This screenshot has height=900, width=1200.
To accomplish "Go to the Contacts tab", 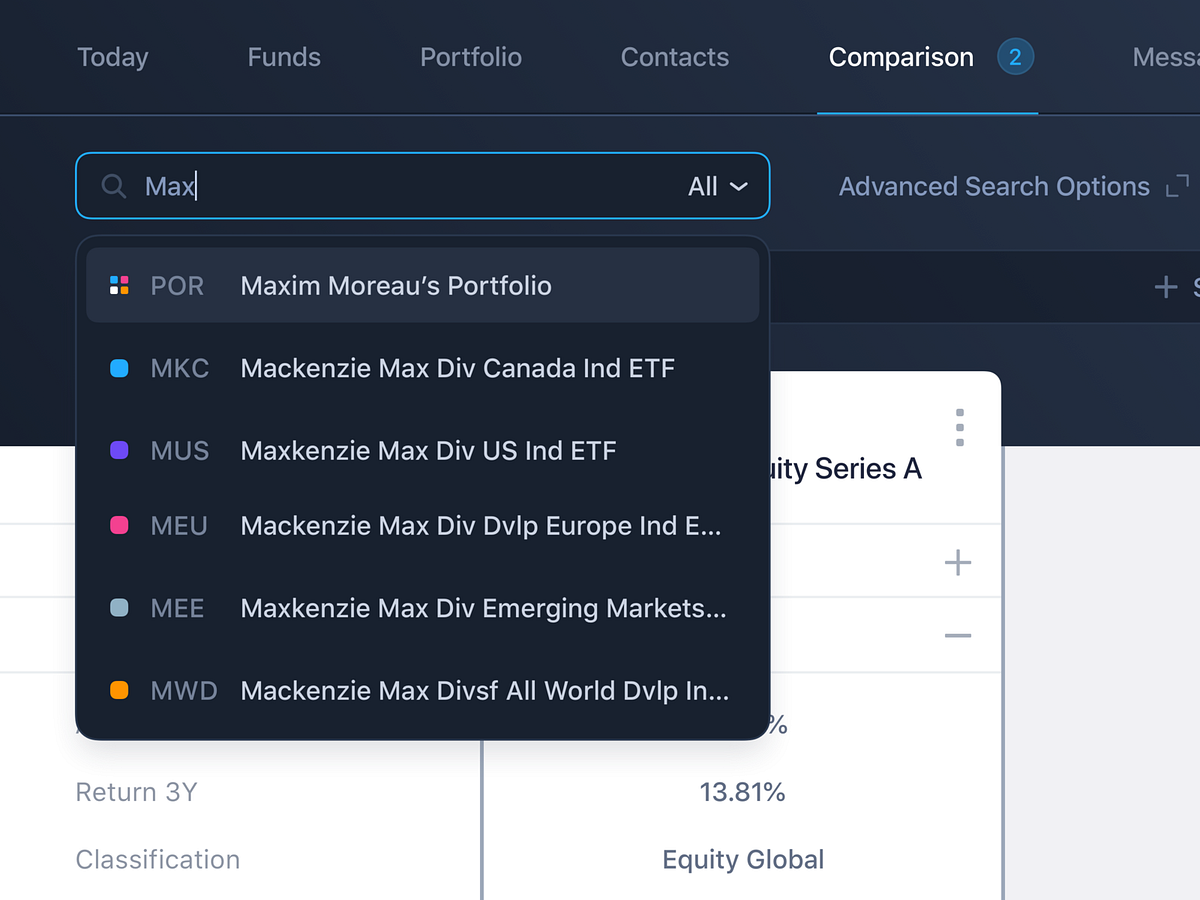I will (675, 57).
